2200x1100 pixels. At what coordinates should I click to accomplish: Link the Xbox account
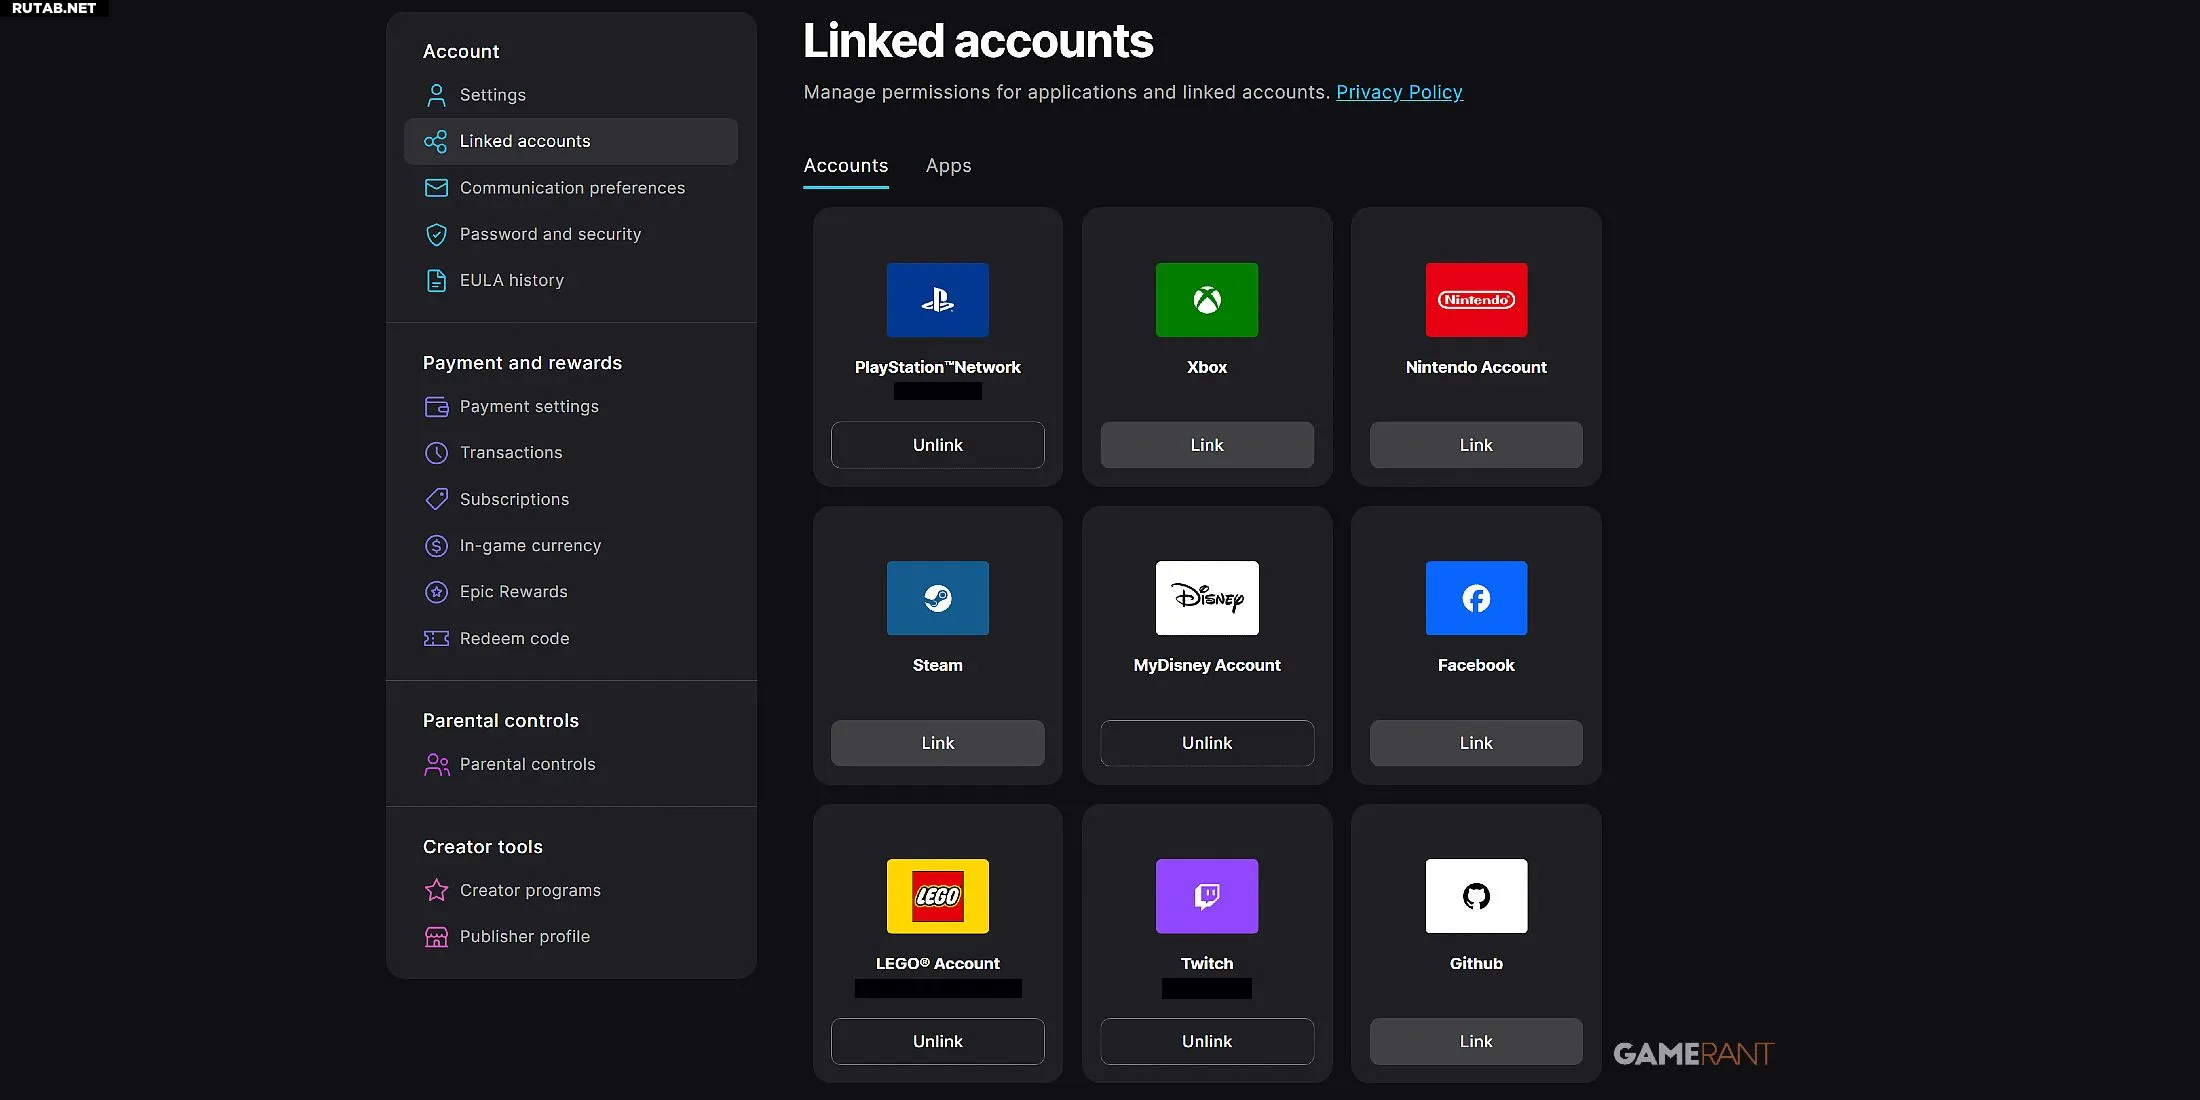[1206, 445]
